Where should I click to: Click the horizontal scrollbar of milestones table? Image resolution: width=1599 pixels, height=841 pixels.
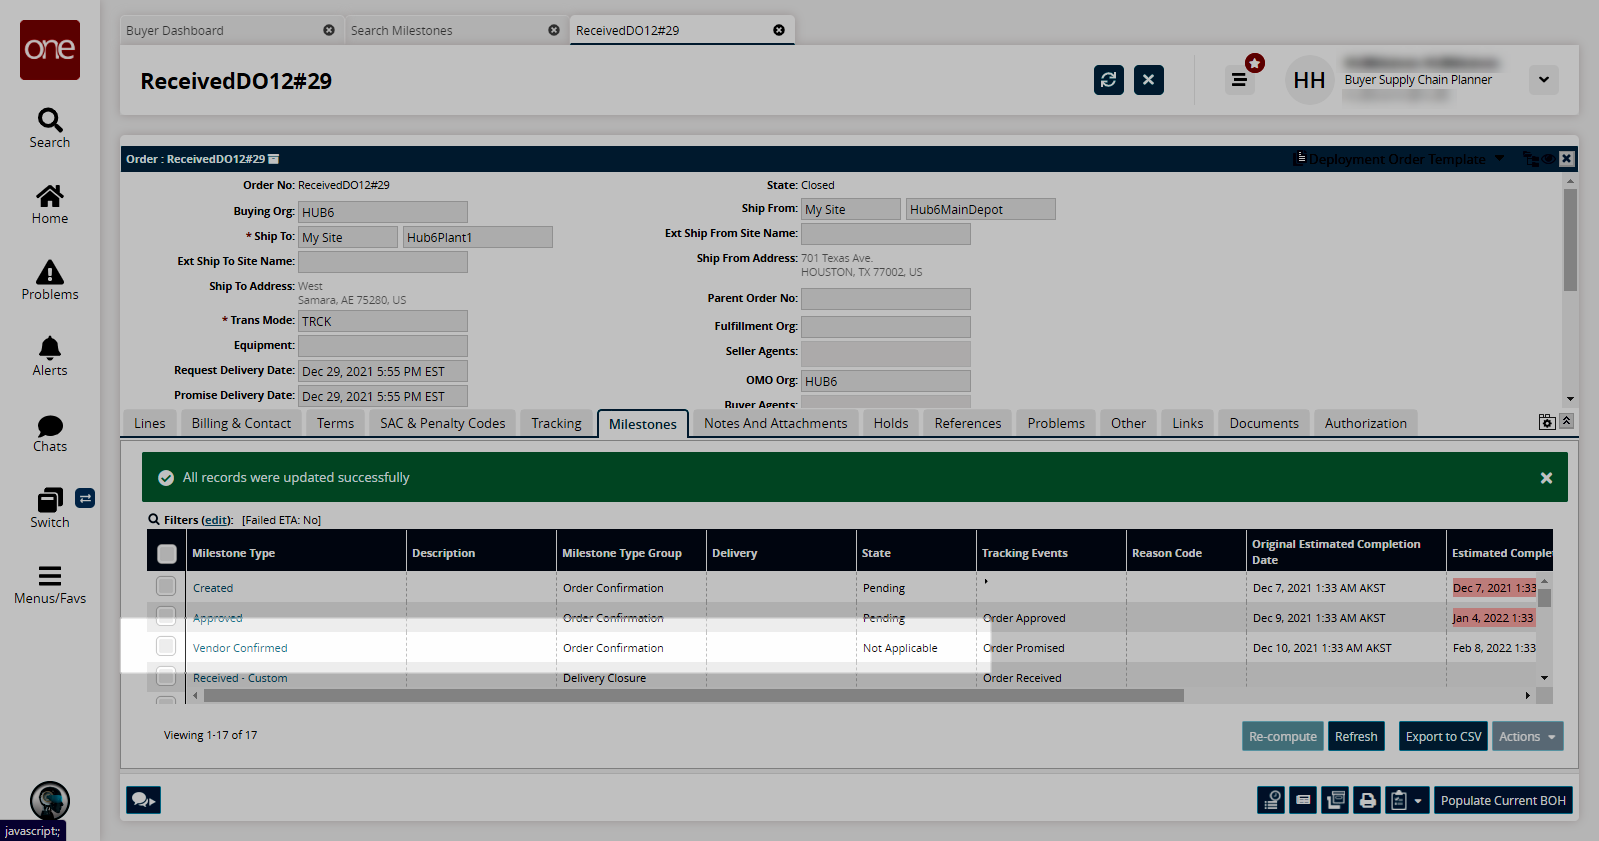point(692,695)
